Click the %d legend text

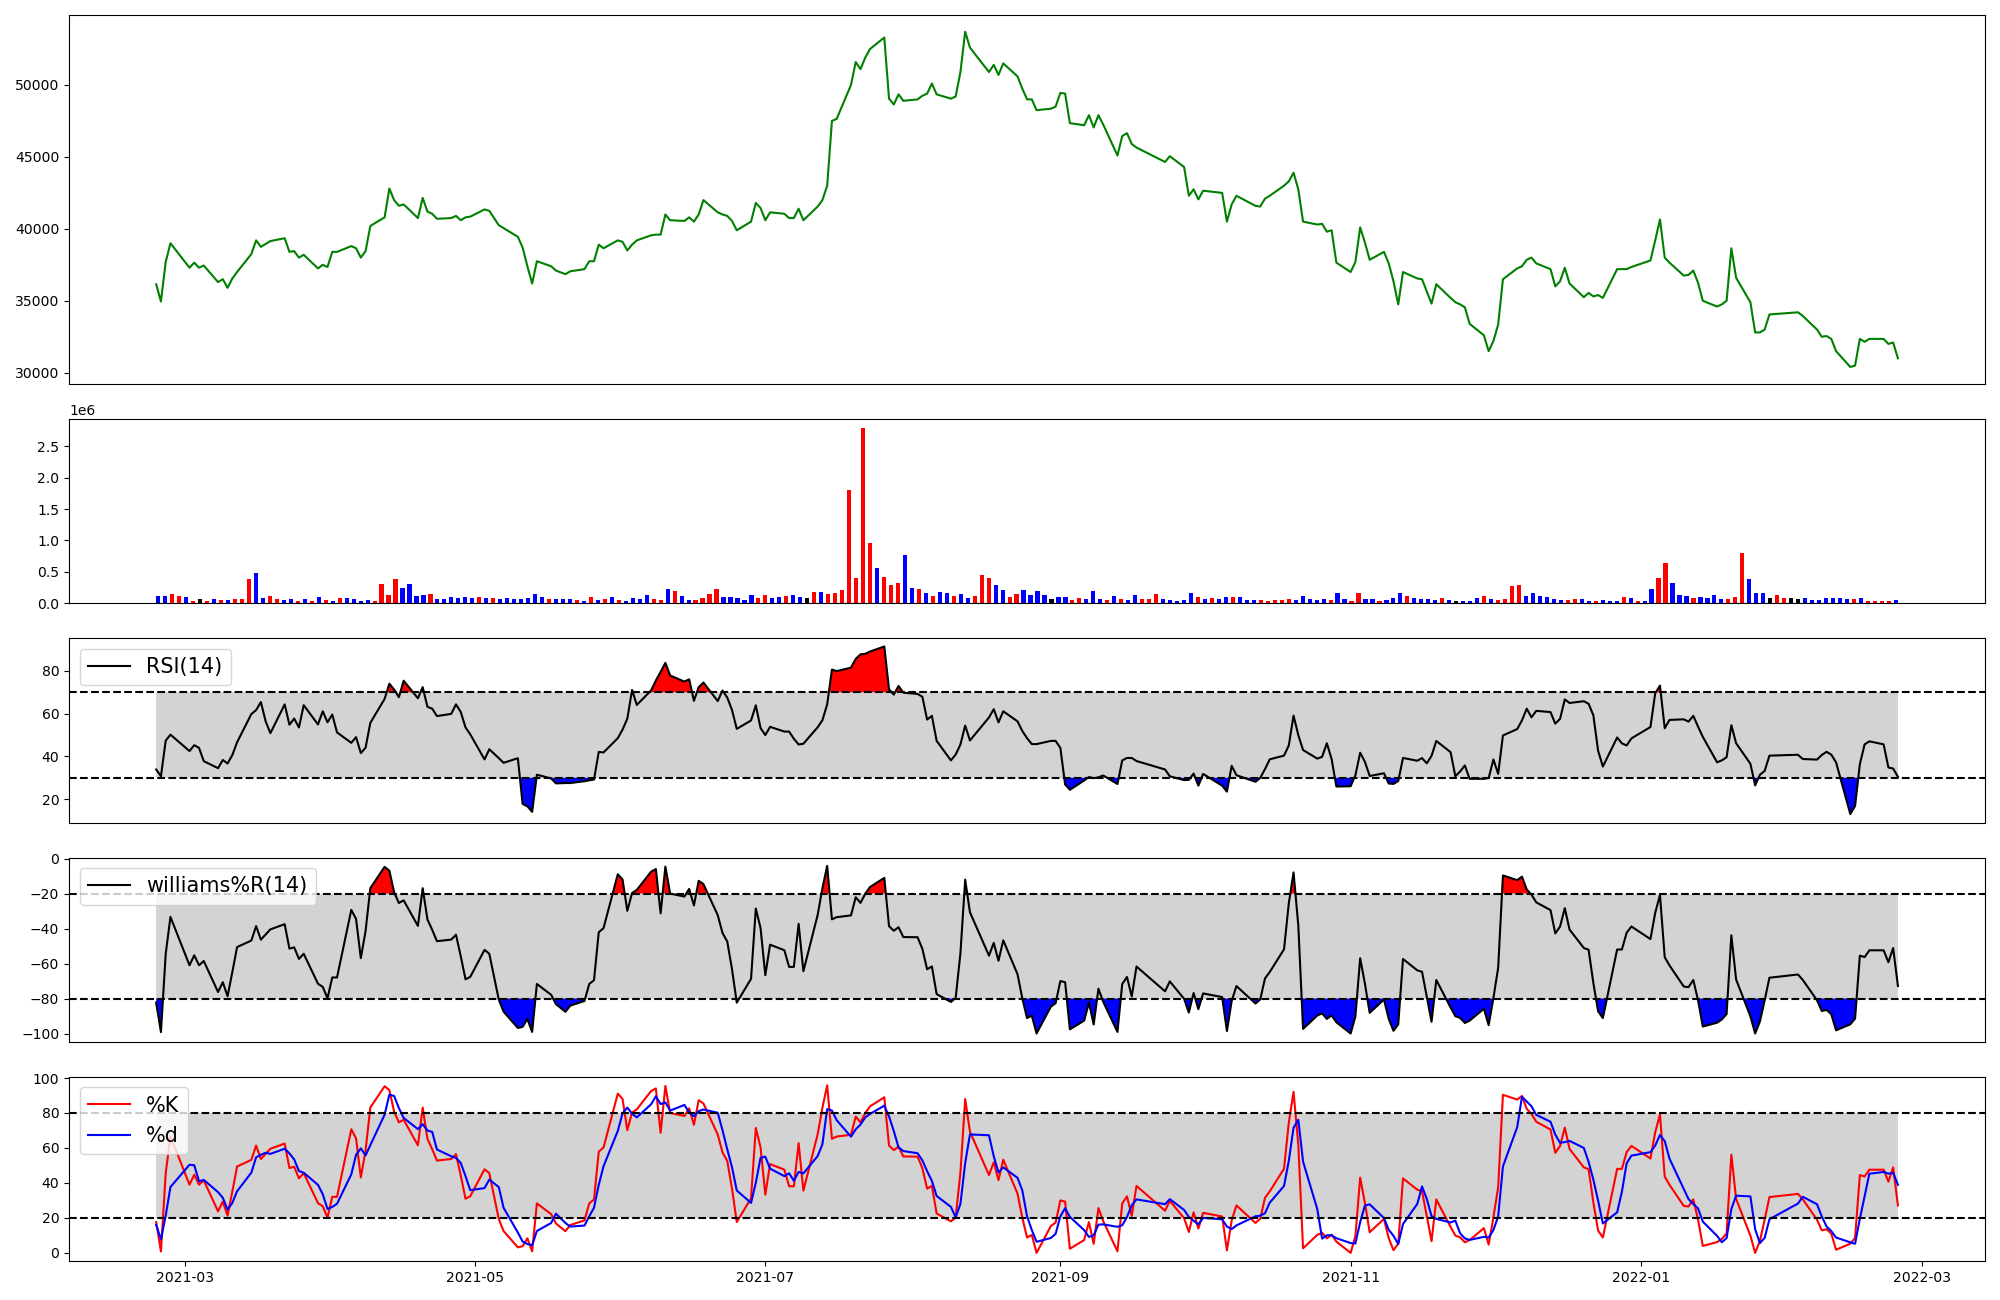[x=162, y=1135]
